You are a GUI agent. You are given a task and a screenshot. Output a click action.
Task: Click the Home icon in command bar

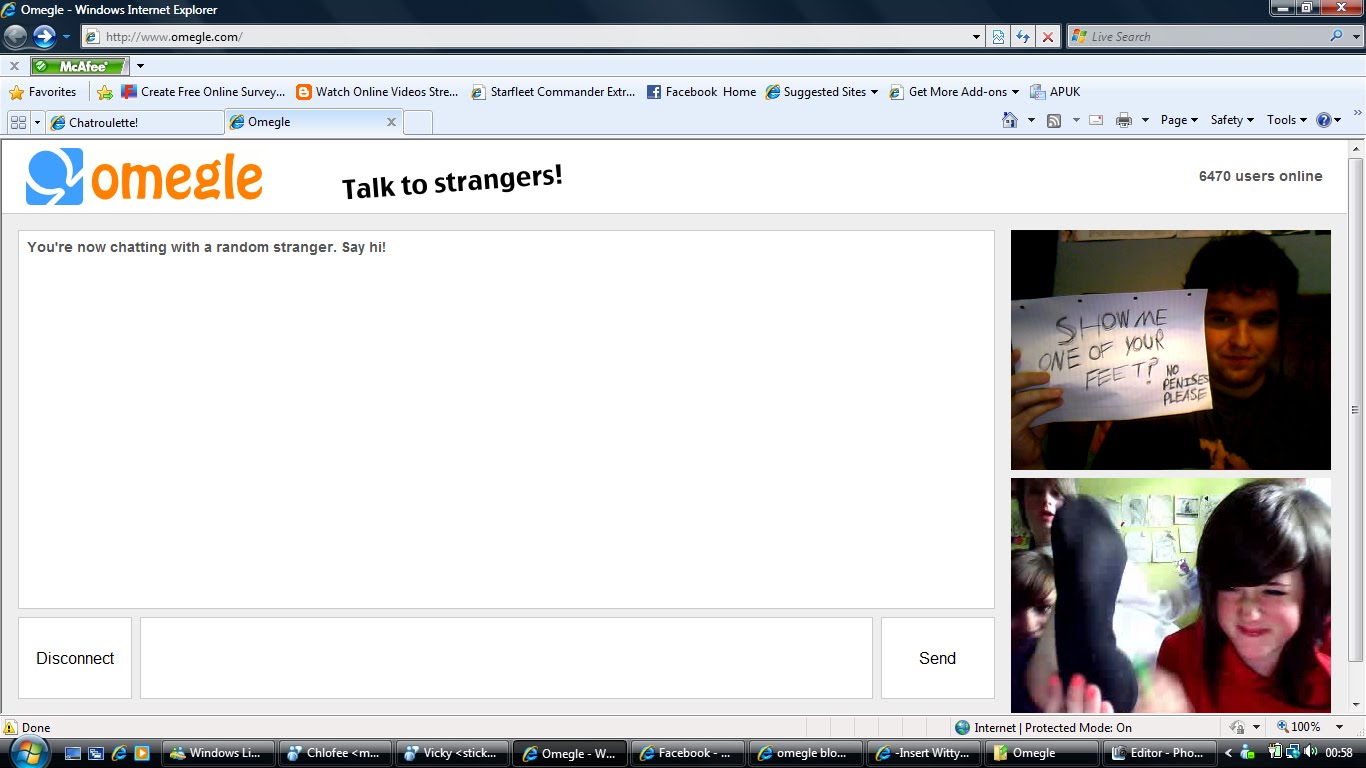(1010, 120)
